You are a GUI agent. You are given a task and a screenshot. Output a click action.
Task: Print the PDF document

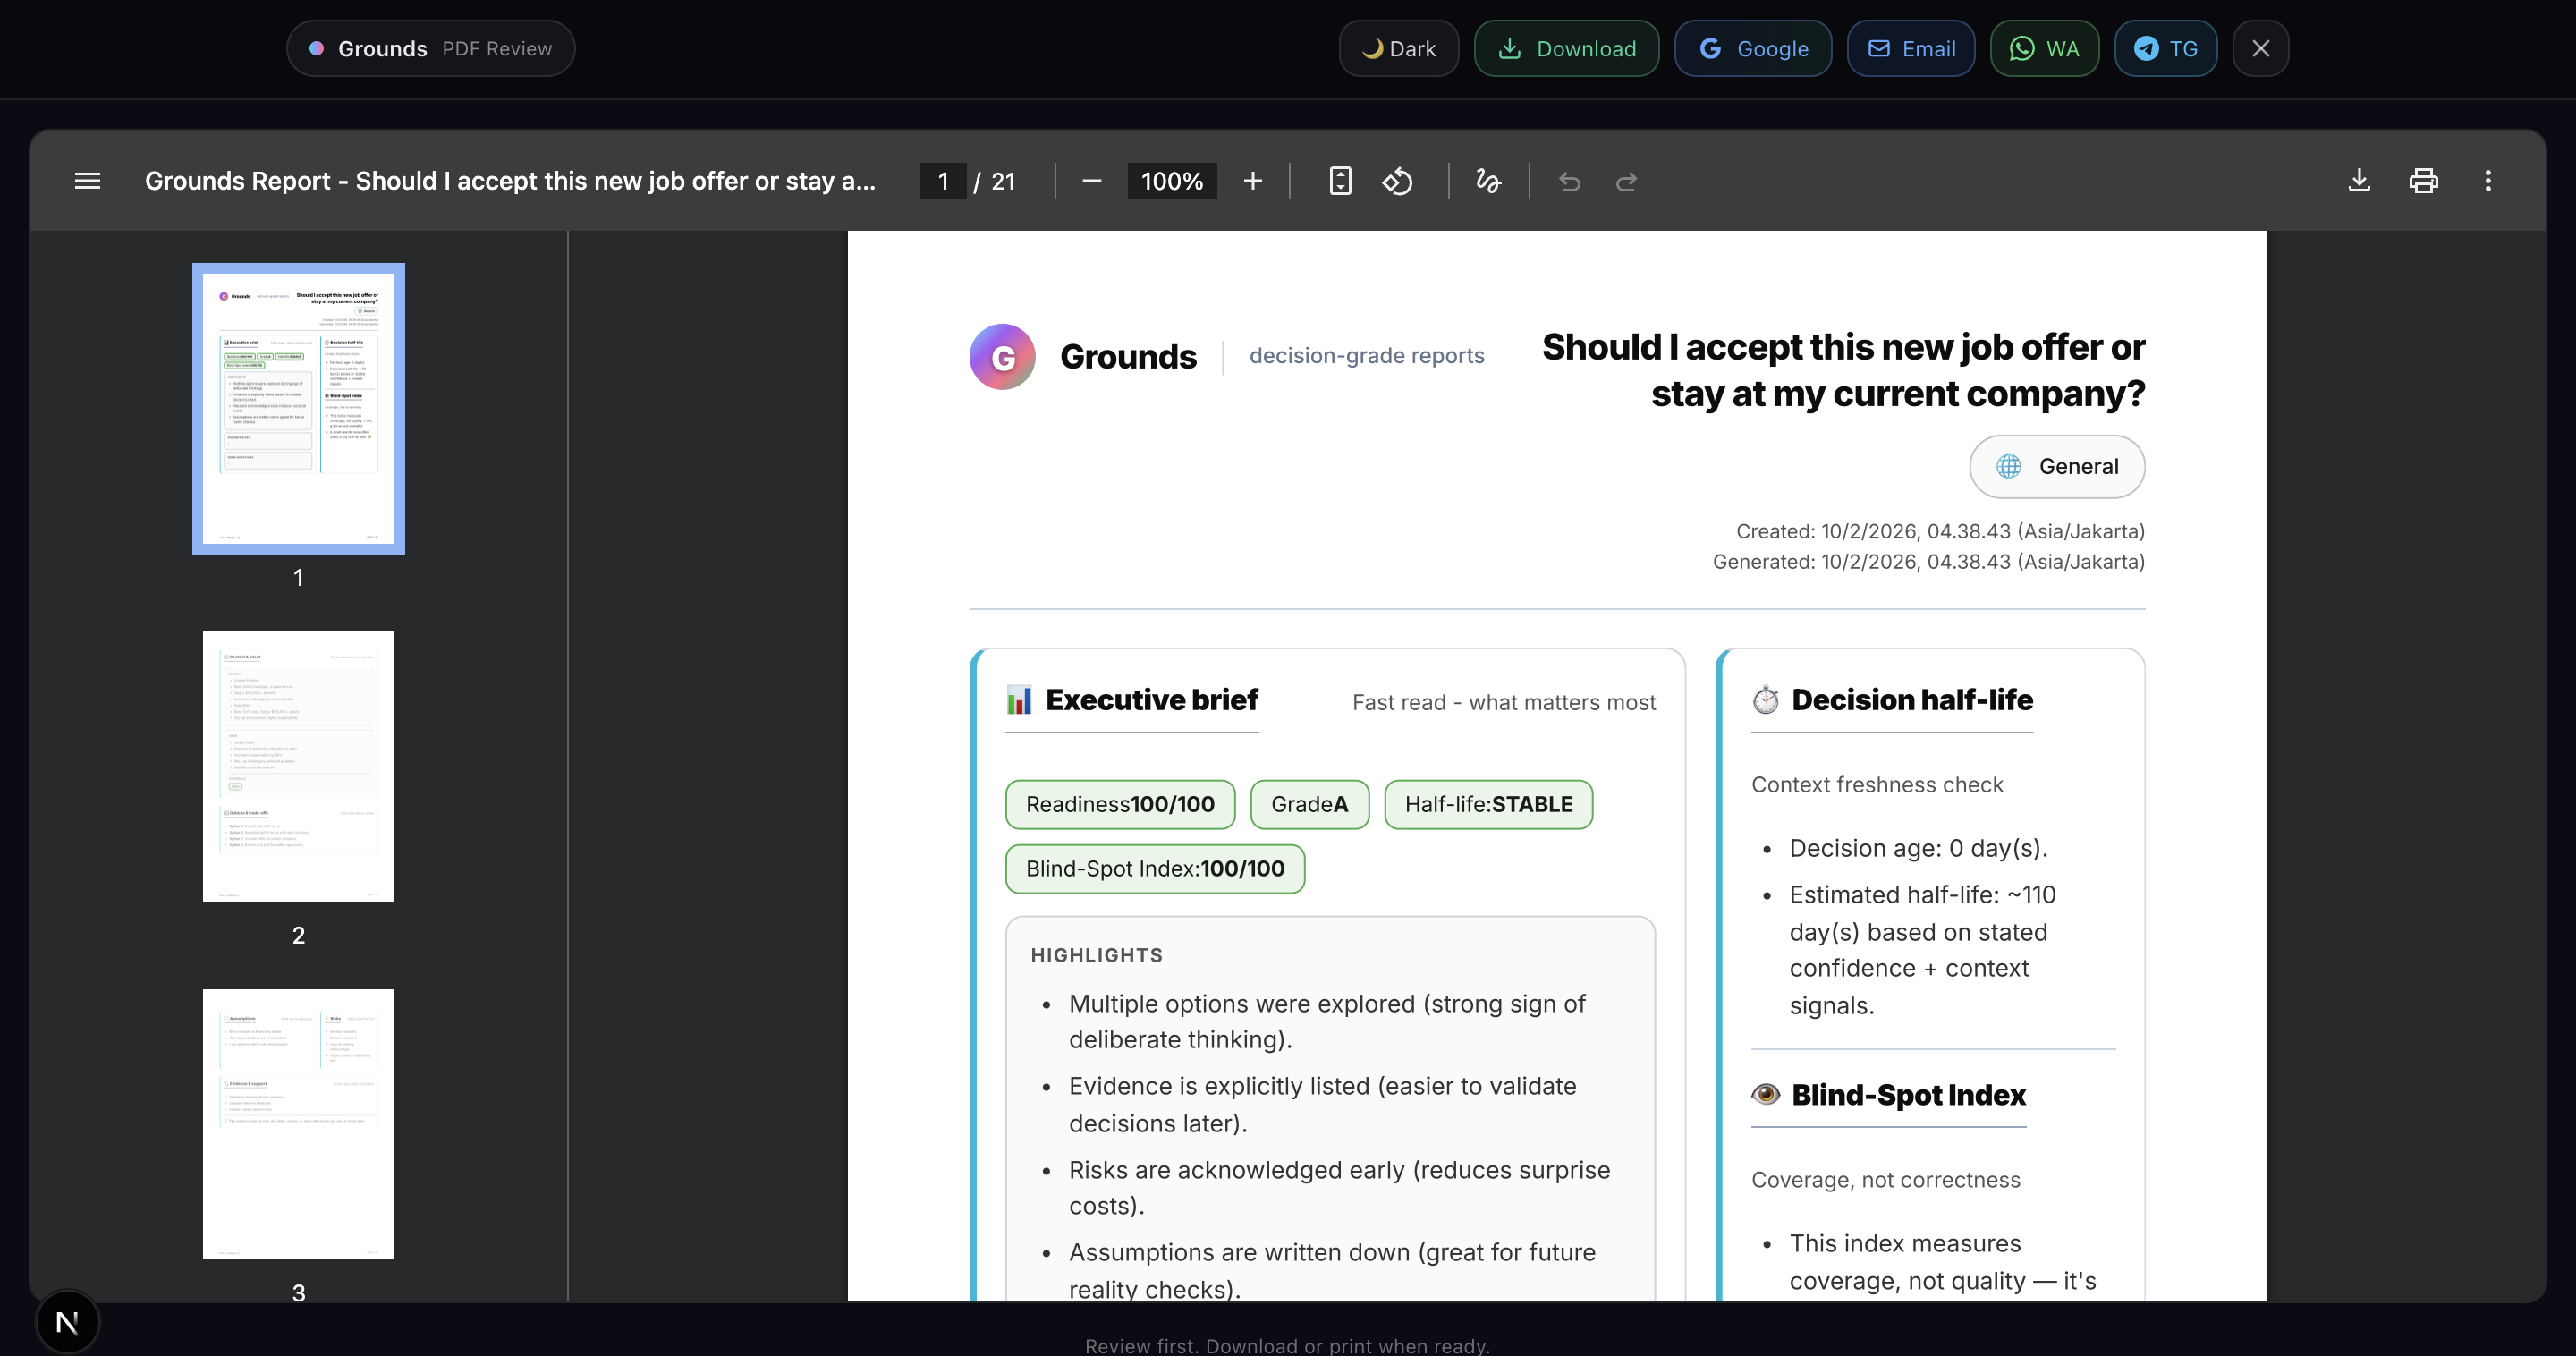pos(2423,181)
